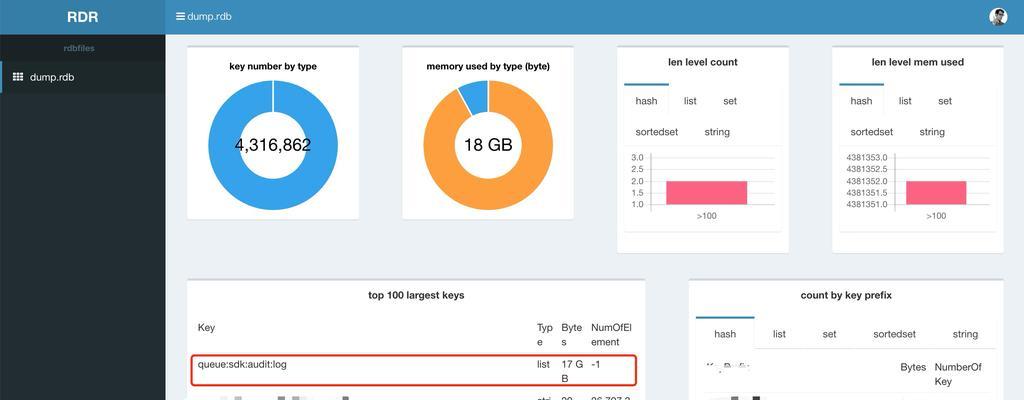Toggle the sidebar hamburger menu icon
The width and height of the screenshot is (1024, 400).
click(x=180, y=16)
